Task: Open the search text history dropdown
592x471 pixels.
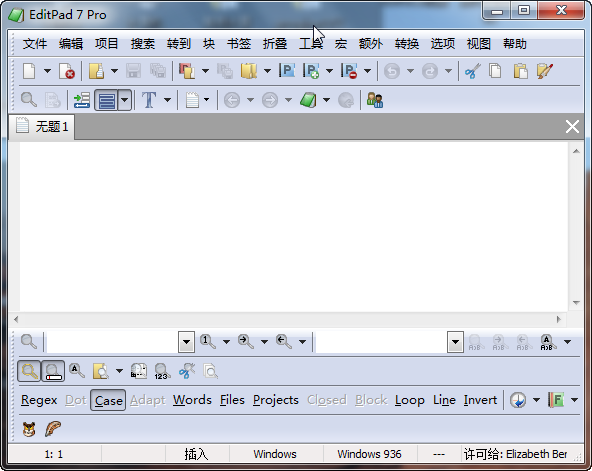Action: pos(187,342)
